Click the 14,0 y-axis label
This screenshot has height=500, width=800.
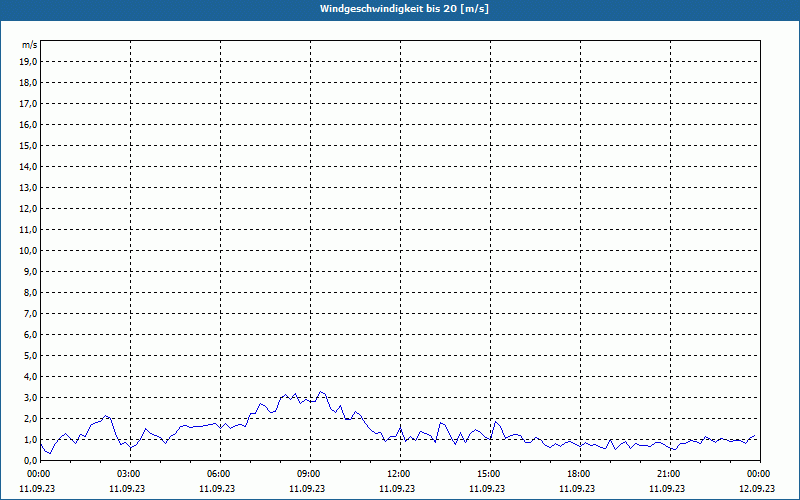pyautogui.click(x=28, y=166)
